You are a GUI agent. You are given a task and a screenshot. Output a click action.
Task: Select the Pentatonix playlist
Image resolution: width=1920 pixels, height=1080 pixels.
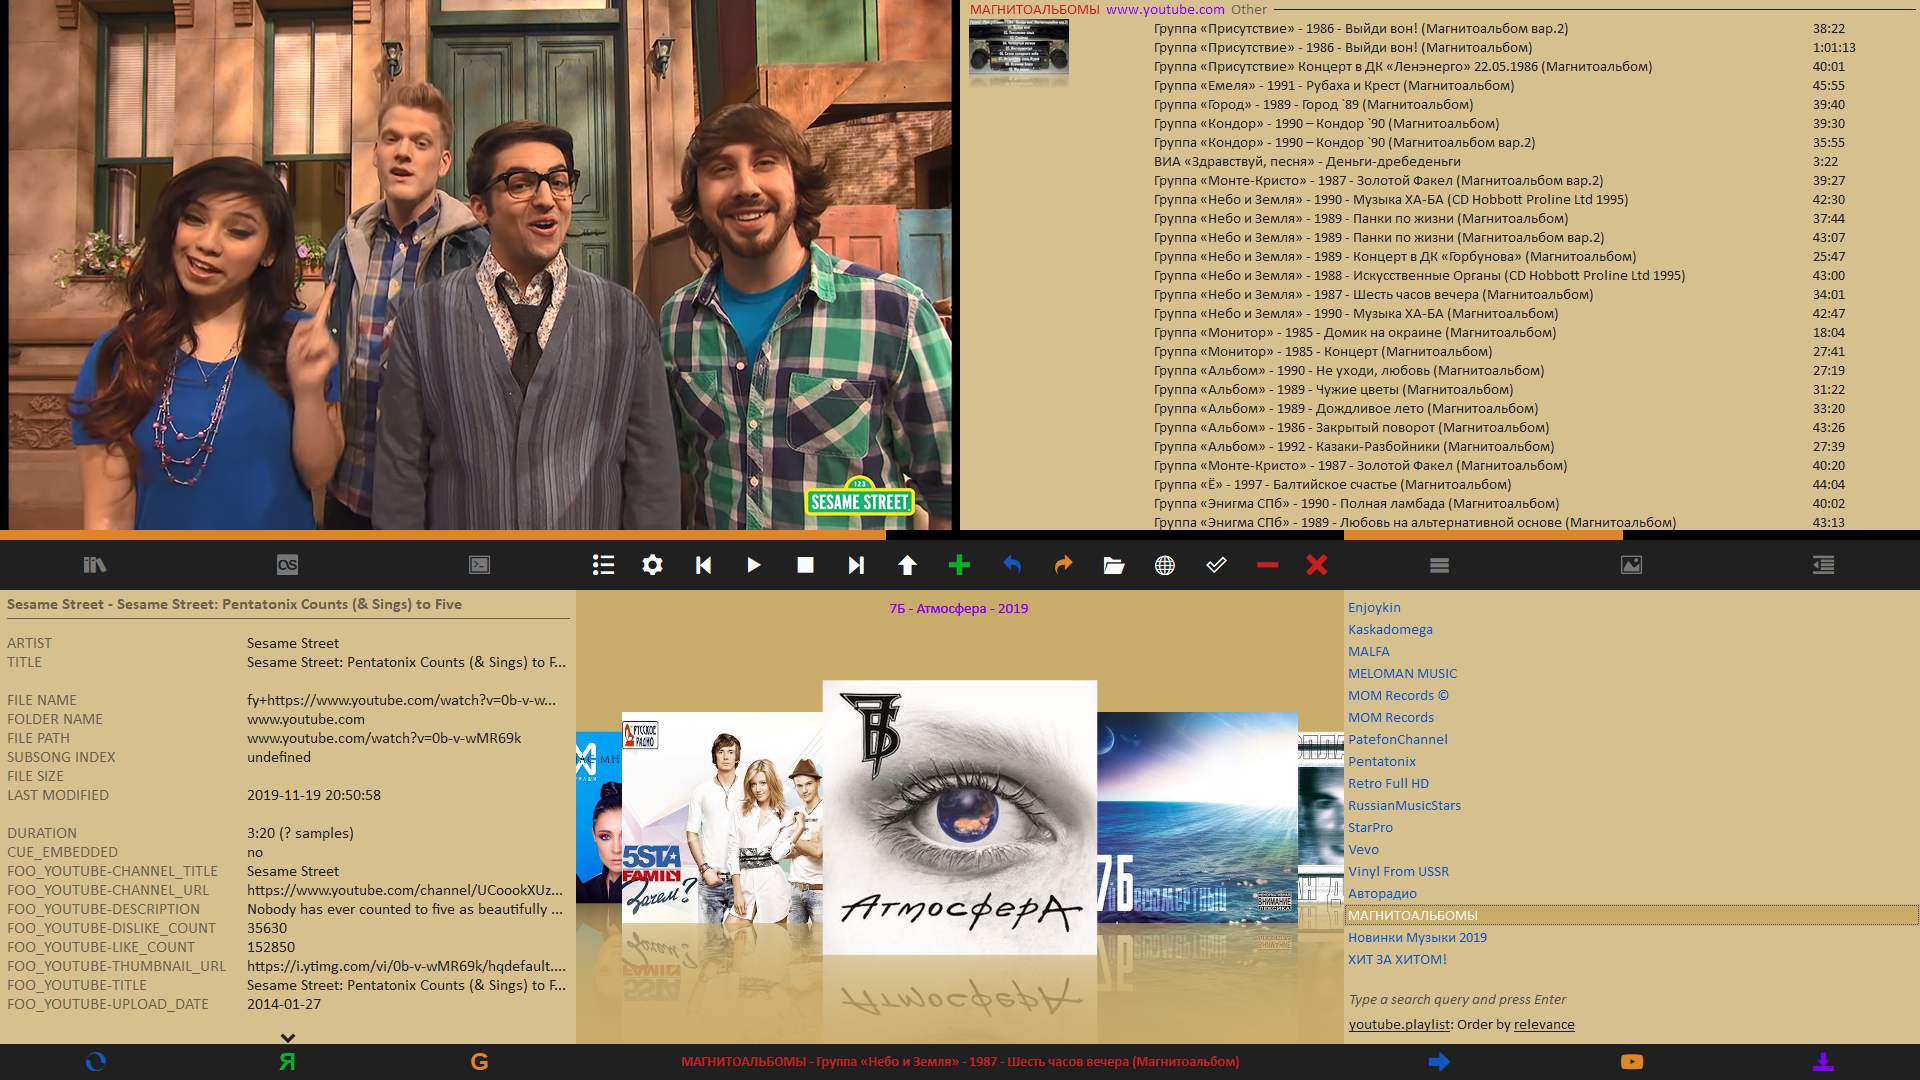coord(1381,761)
